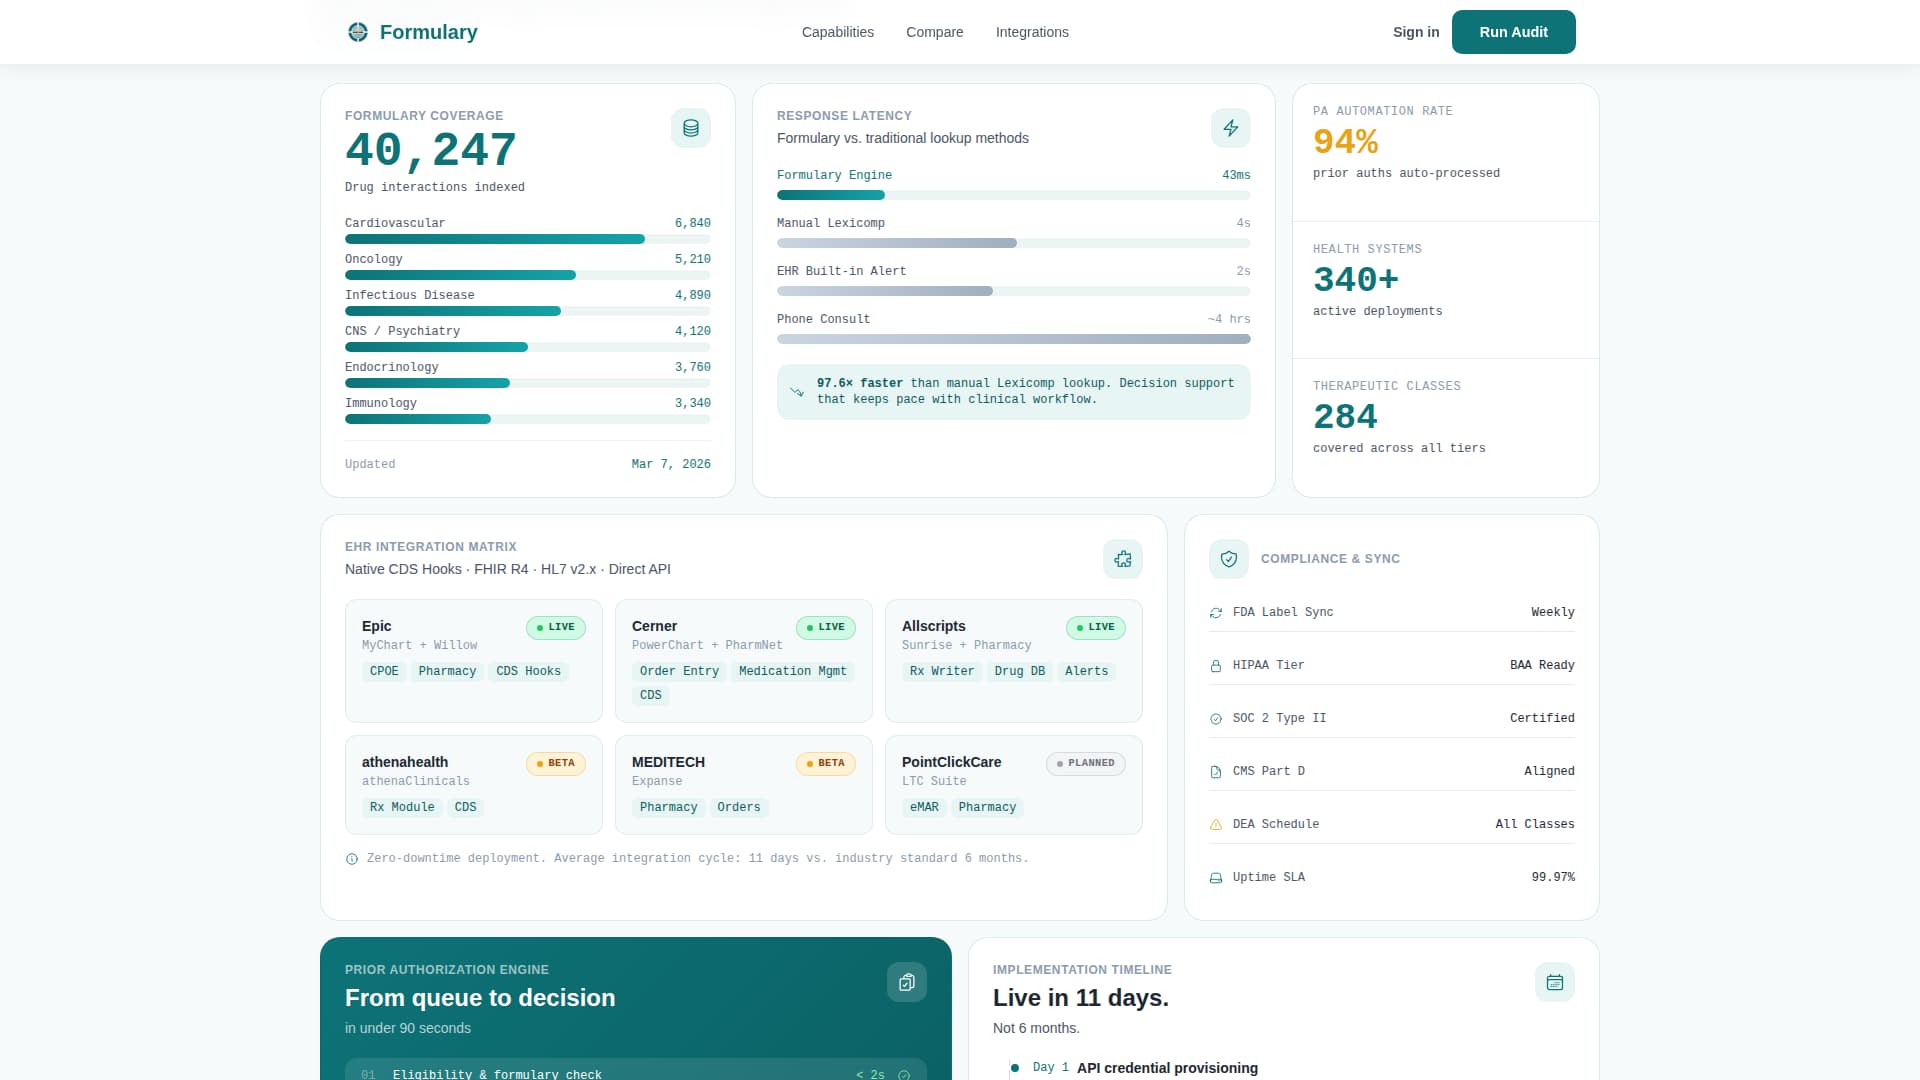
Task: Click the Weekly value for FDA Label Sync
Action: coord(1553,612)
